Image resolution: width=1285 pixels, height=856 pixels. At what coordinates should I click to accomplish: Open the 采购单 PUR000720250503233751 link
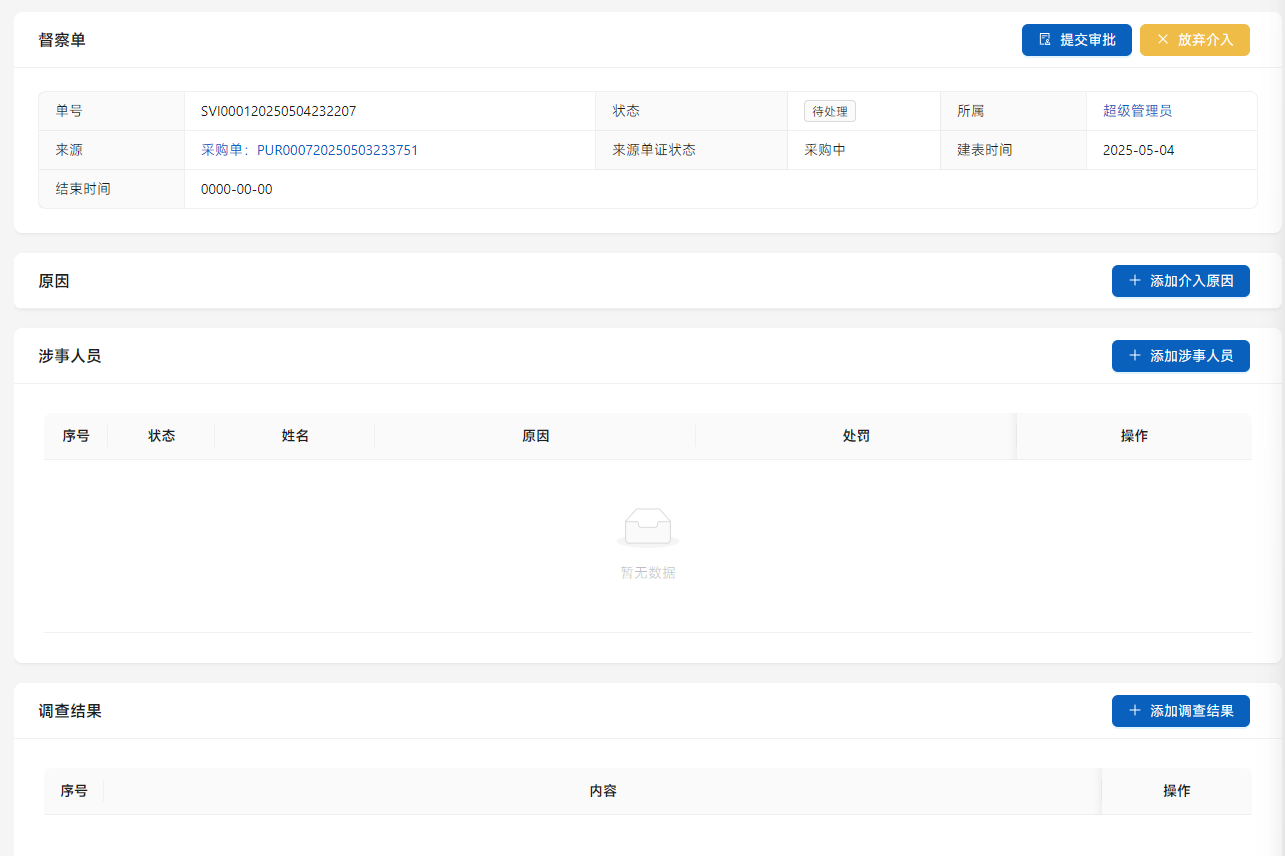[309, 150]
